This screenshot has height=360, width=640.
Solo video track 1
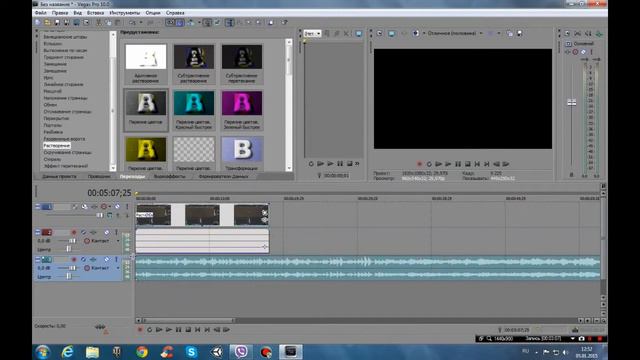coord(127,207)
